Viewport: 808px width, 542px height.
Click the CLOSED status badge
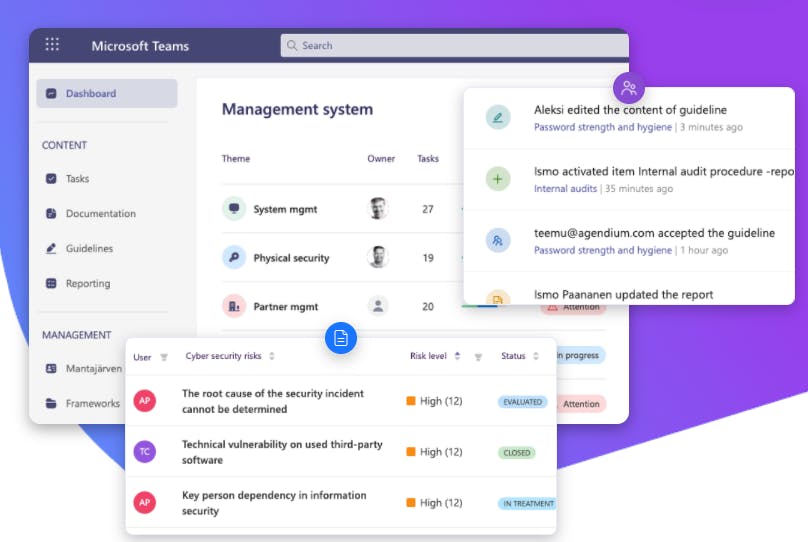coord(517,453)
